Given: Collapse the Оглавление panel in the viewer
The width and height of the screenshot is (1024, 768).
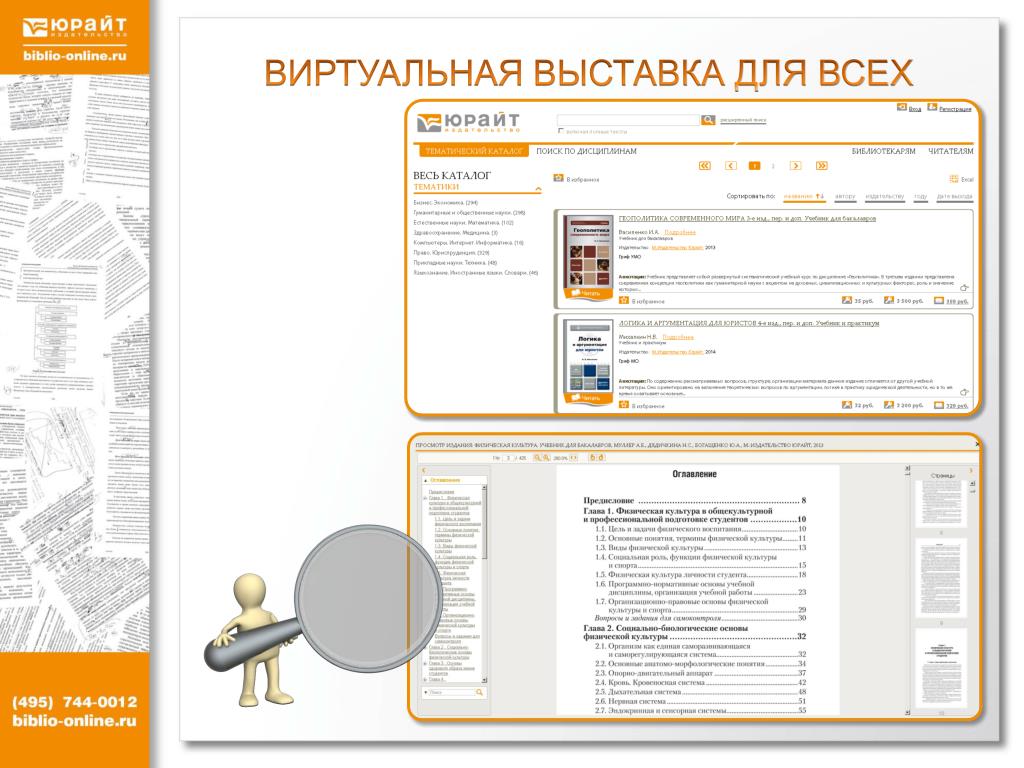Looking at the screenshot, I should tap(427, 480).
